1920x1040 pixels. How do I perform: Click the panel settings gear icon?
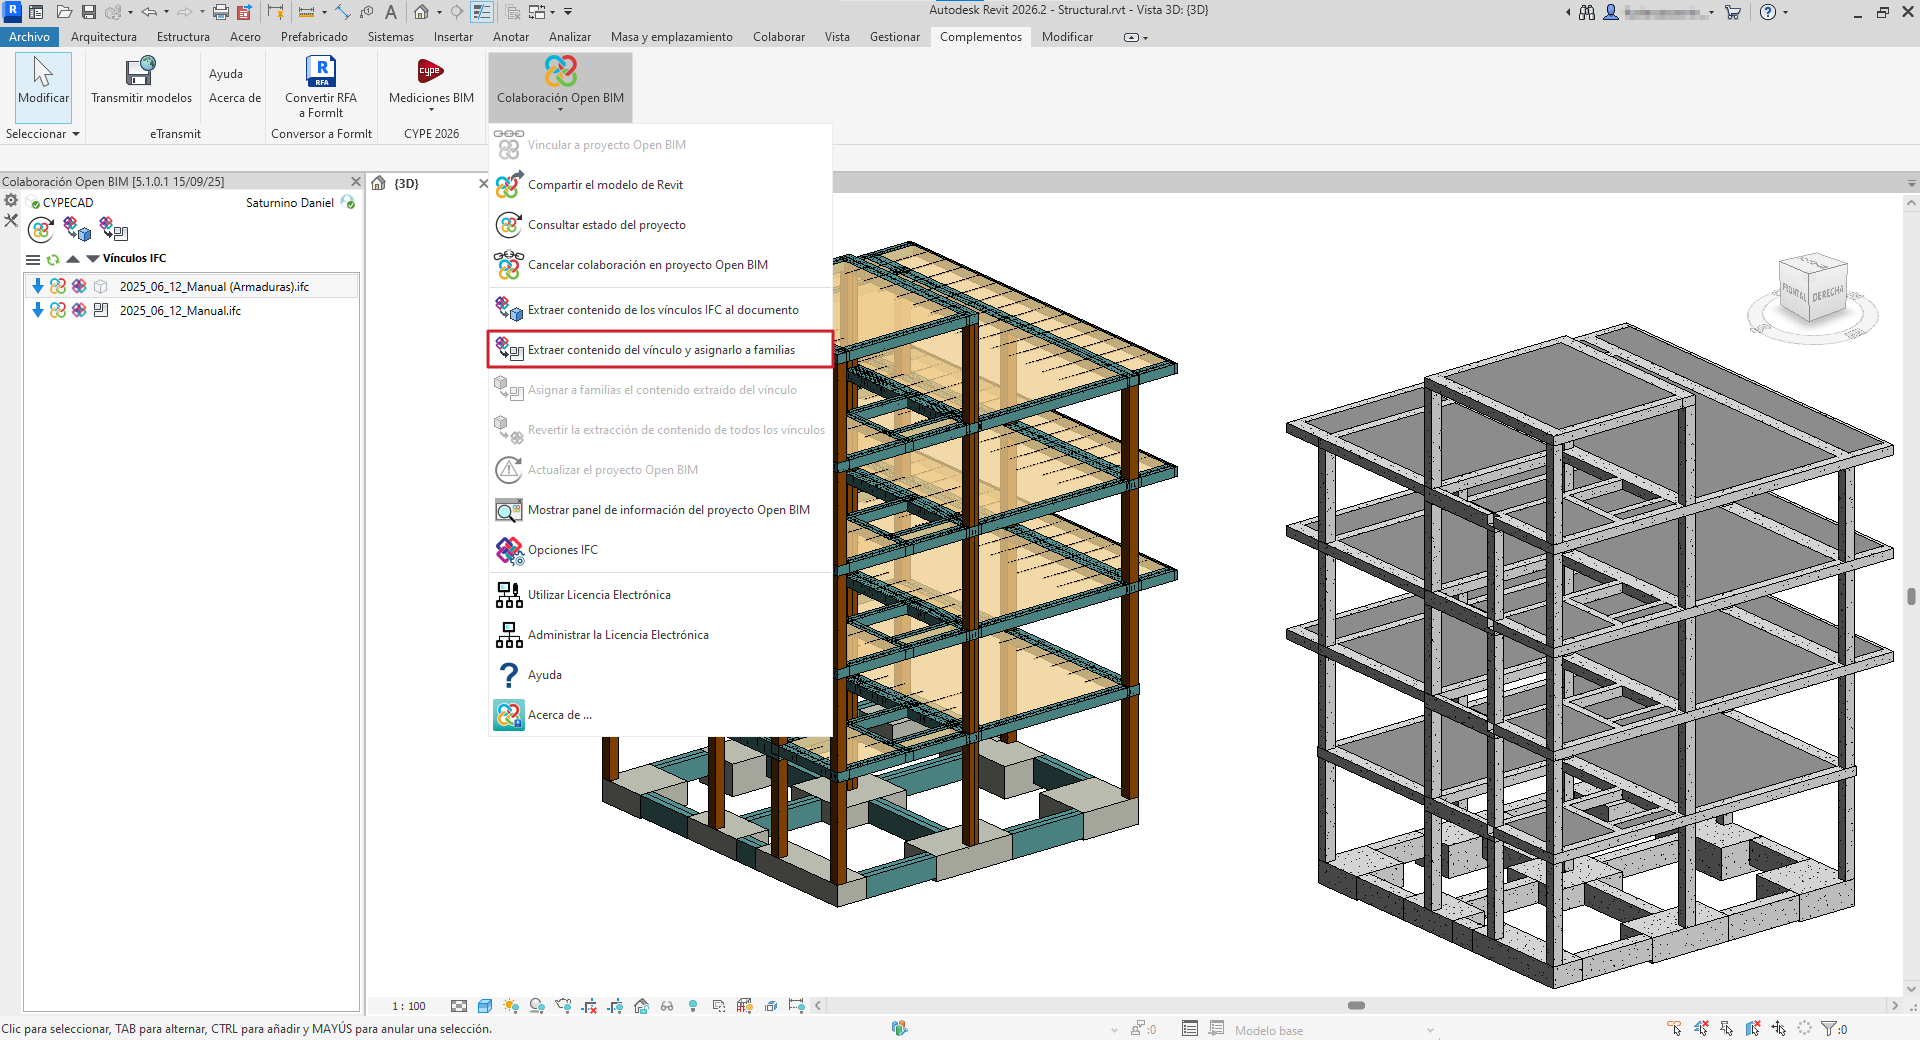click(11, 201)
